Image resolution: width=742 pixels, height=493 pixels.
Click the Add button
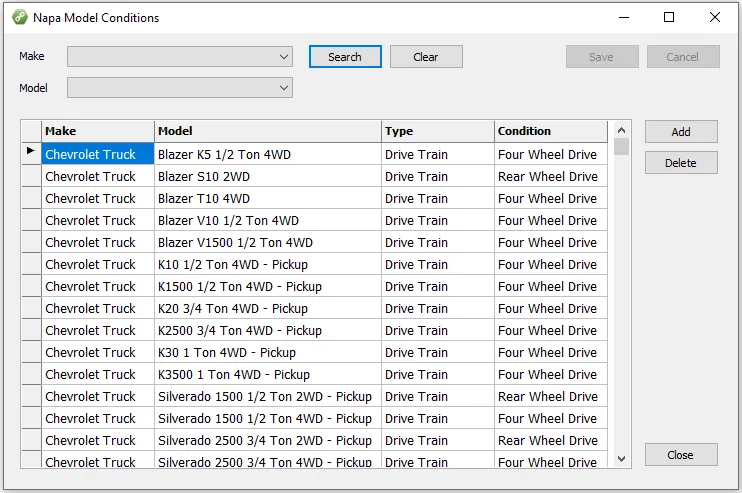(x=681, y=132)
